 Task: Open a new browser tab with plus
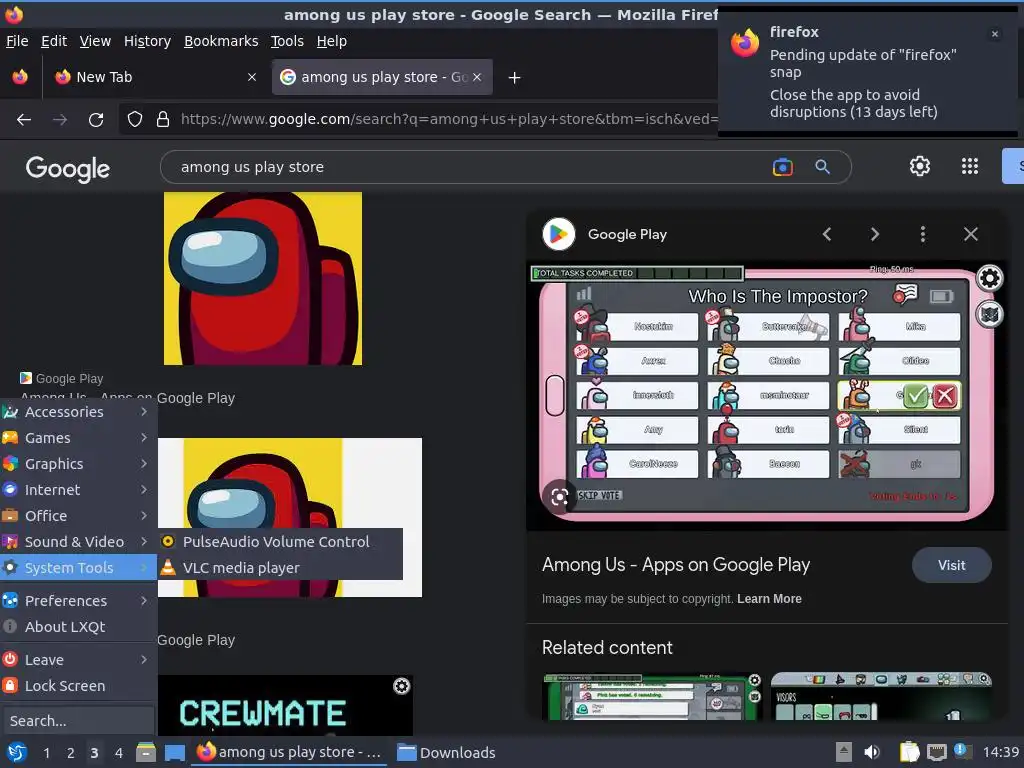(515, 78)
